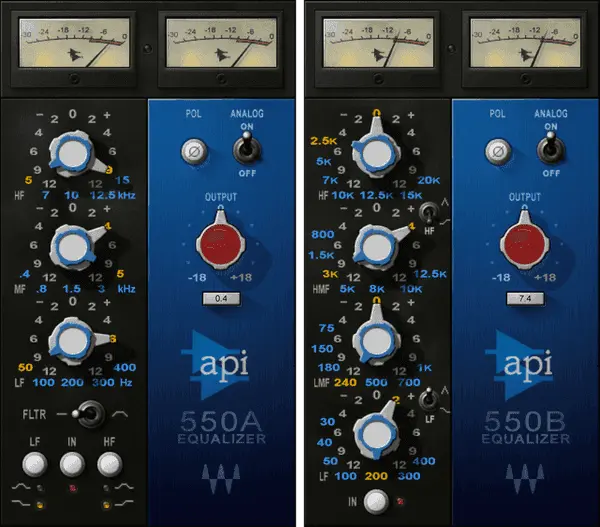
Task: Flip the 550A Analog on/off switch
Action: [x=247, y=149]
